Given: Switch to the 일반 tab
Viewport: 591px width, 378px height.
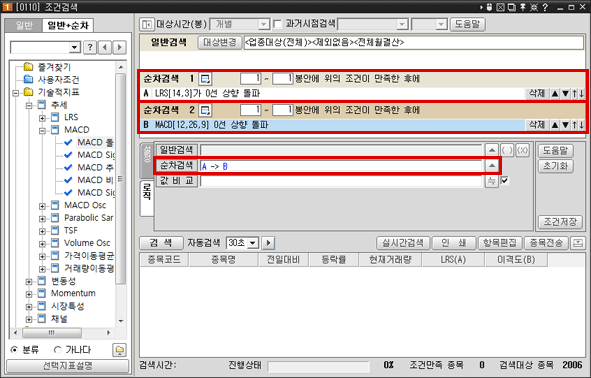Looking at the screenshot, I should click(x=24, y=26).
